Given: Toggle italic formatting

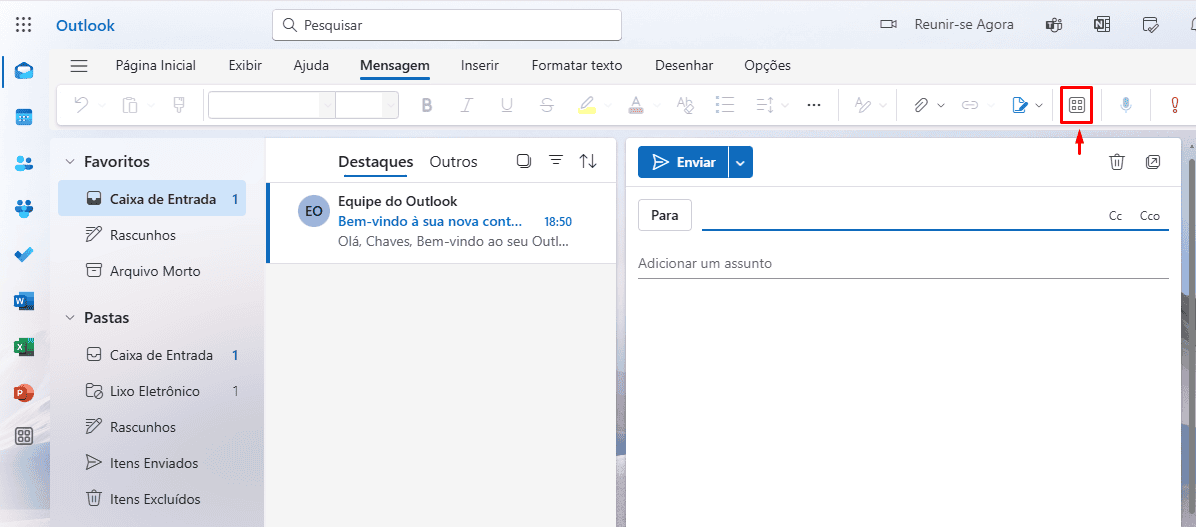Looking at the screenshot, I should pyautogui.click(x=467, y=105).
